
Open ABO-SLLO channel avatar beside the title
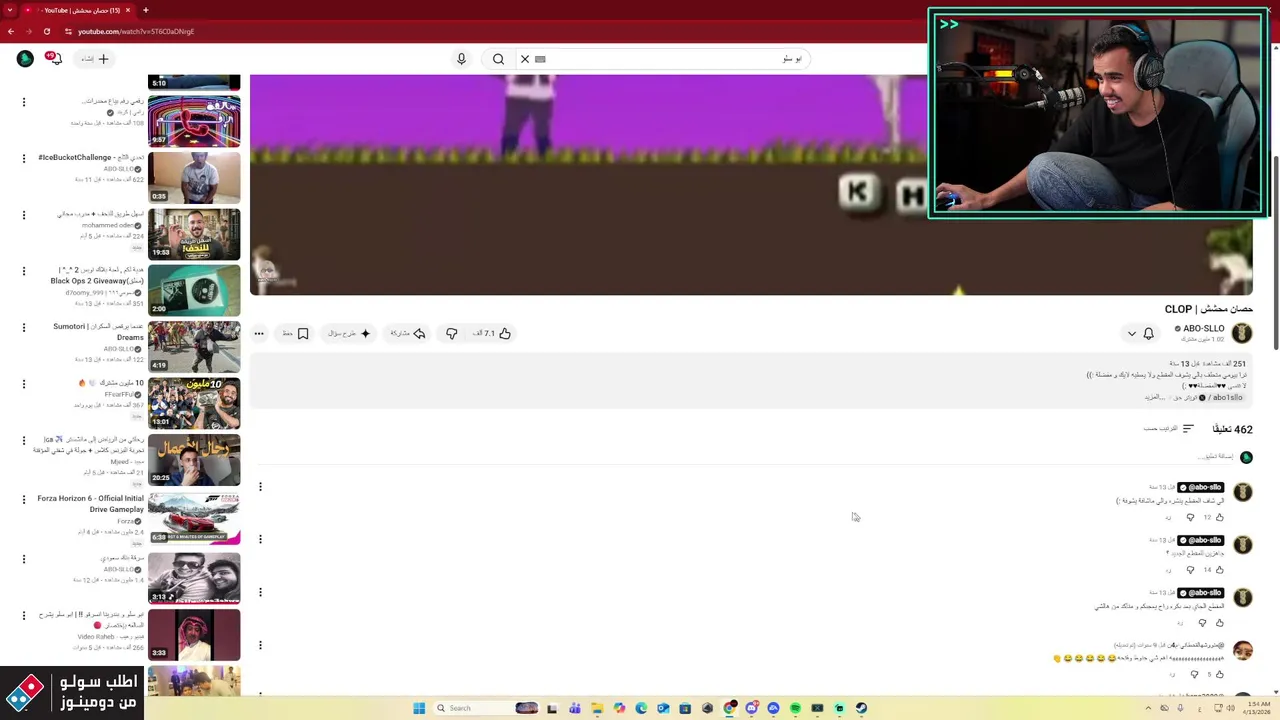[1242, 333]
